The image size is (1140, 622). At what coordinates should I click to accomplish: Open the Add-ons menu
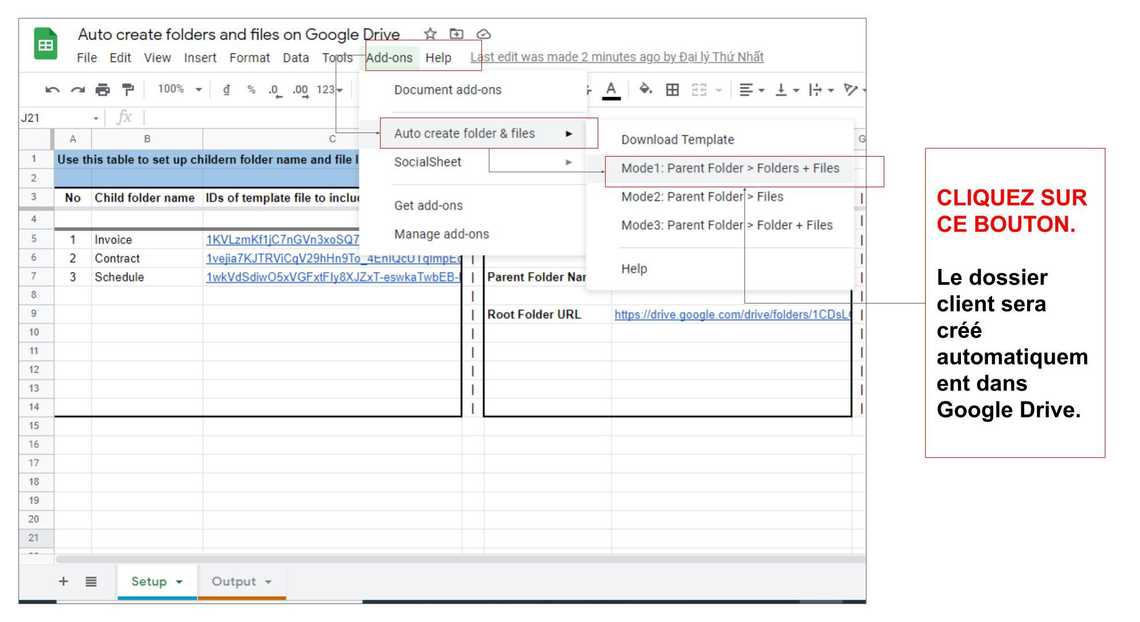(389, 58)
